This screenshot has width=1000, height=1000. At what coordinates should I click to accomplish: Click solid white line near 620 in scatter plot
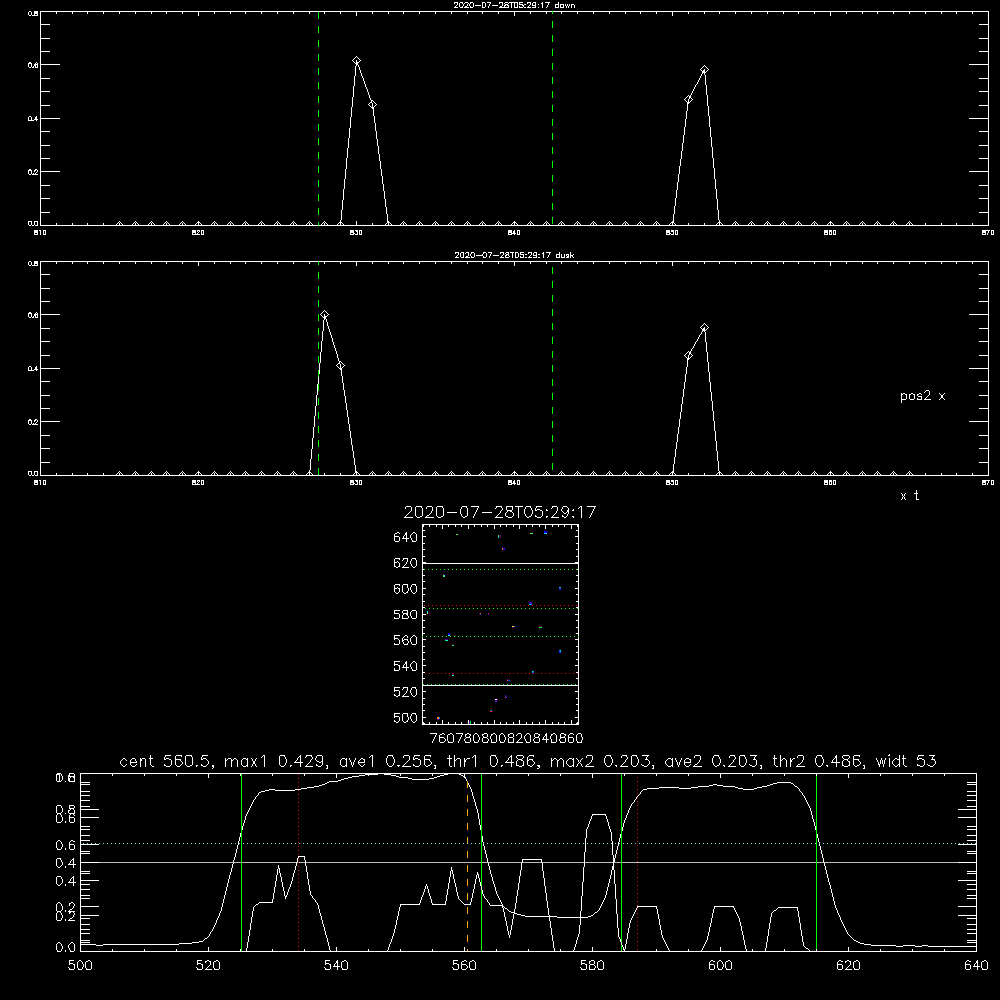(x=500, y=564)
